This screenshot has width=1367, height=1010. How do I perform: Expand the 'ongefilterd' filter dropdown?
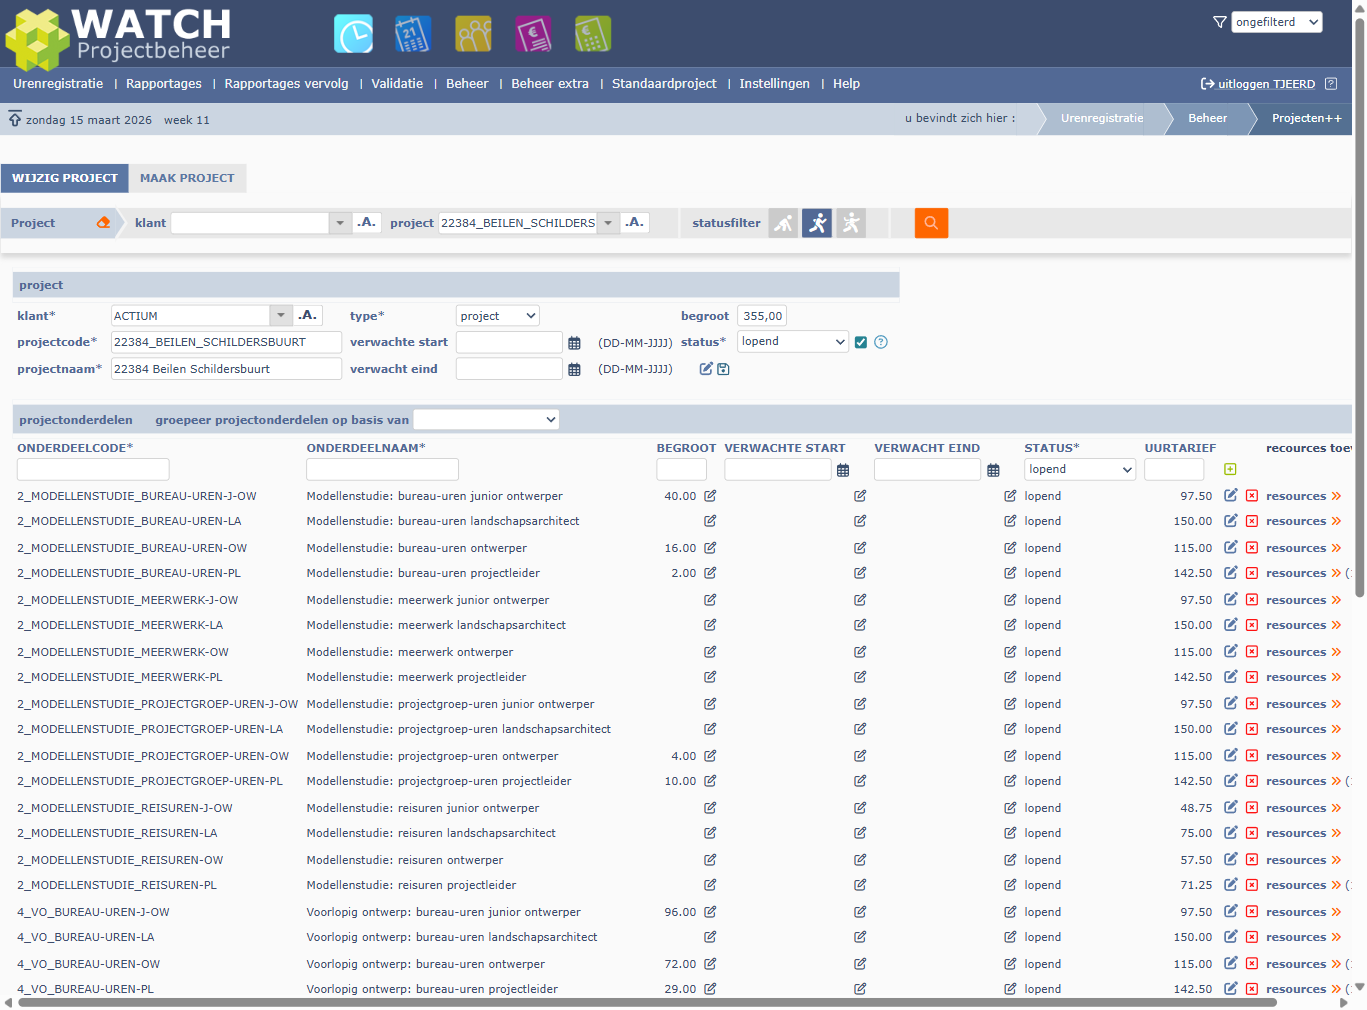pos(1276,22)
